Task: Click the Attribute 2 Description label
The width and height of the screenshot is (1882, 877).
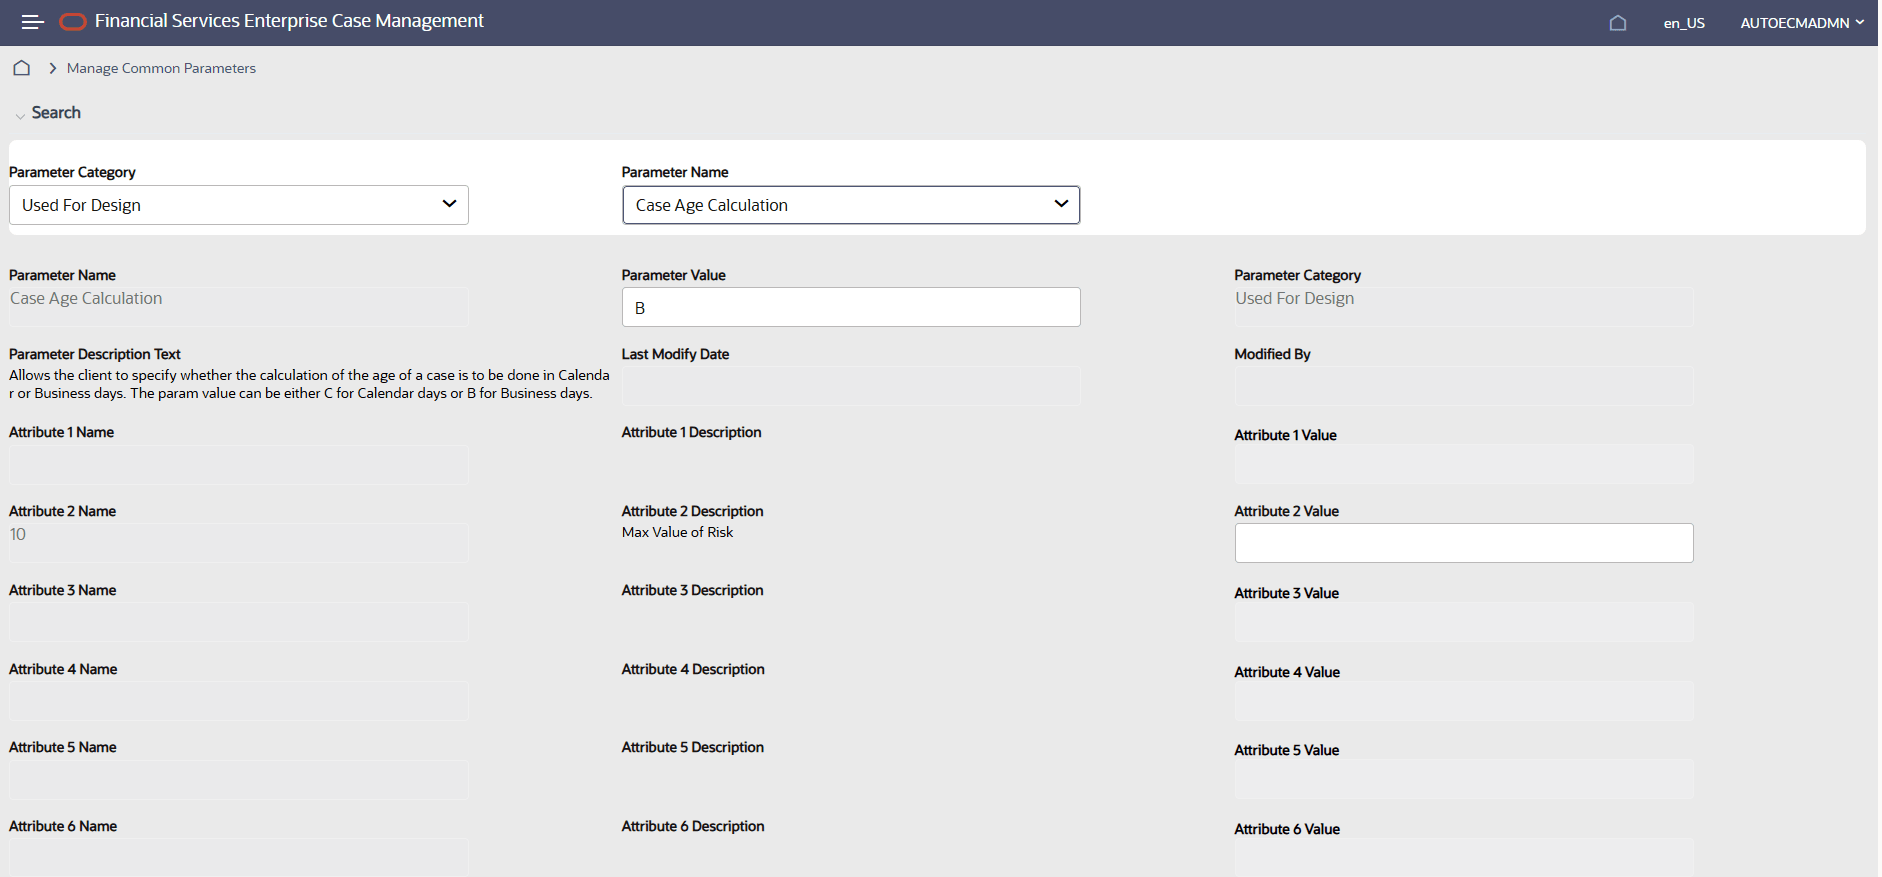Action: pyautogui.click(x=692, y=511)
